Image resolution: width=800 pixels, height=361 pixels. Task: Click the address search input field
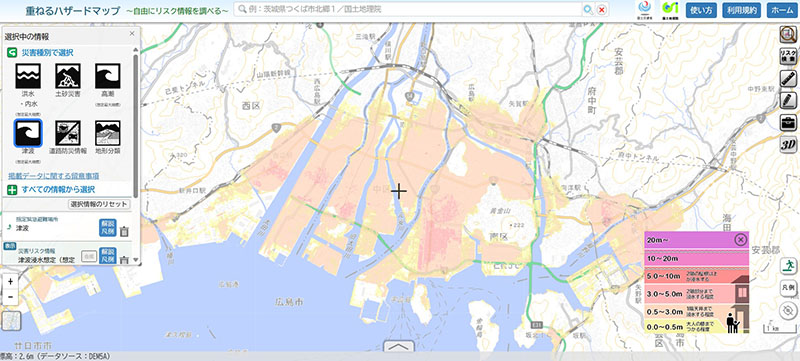click(408, 9)
